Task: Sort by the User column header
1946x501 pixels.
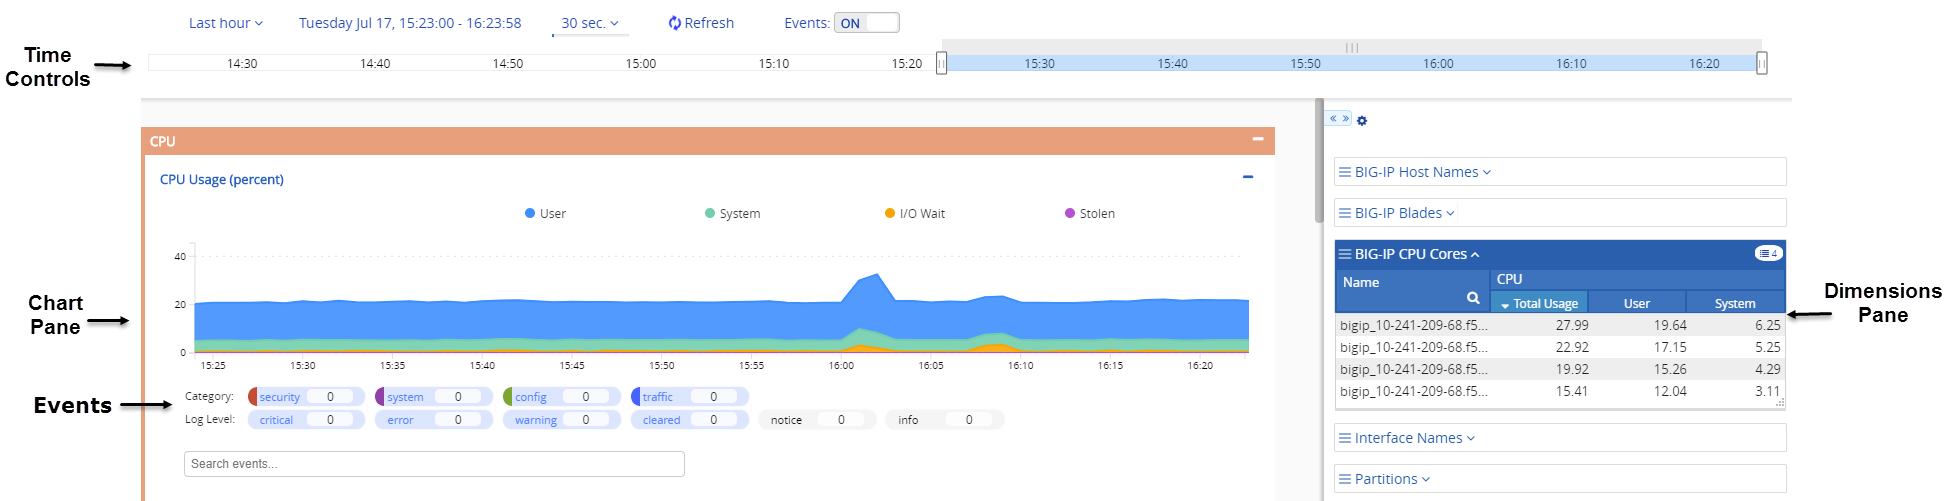Action: click(1637, 302)
